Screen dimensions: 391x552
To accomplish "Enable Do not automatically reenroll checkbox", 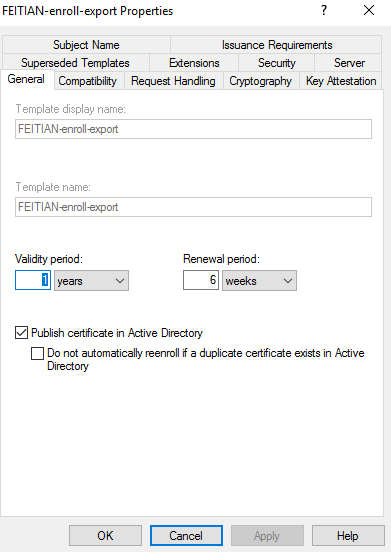I will (37, 353).
